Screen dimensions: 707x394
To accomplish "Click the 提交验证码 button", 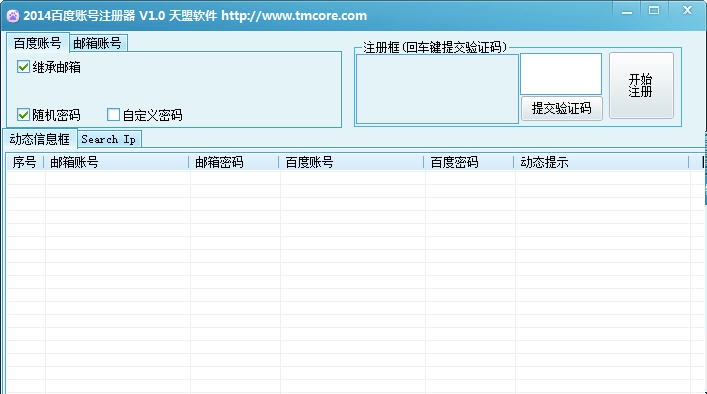I will click(x=561, y=108).
